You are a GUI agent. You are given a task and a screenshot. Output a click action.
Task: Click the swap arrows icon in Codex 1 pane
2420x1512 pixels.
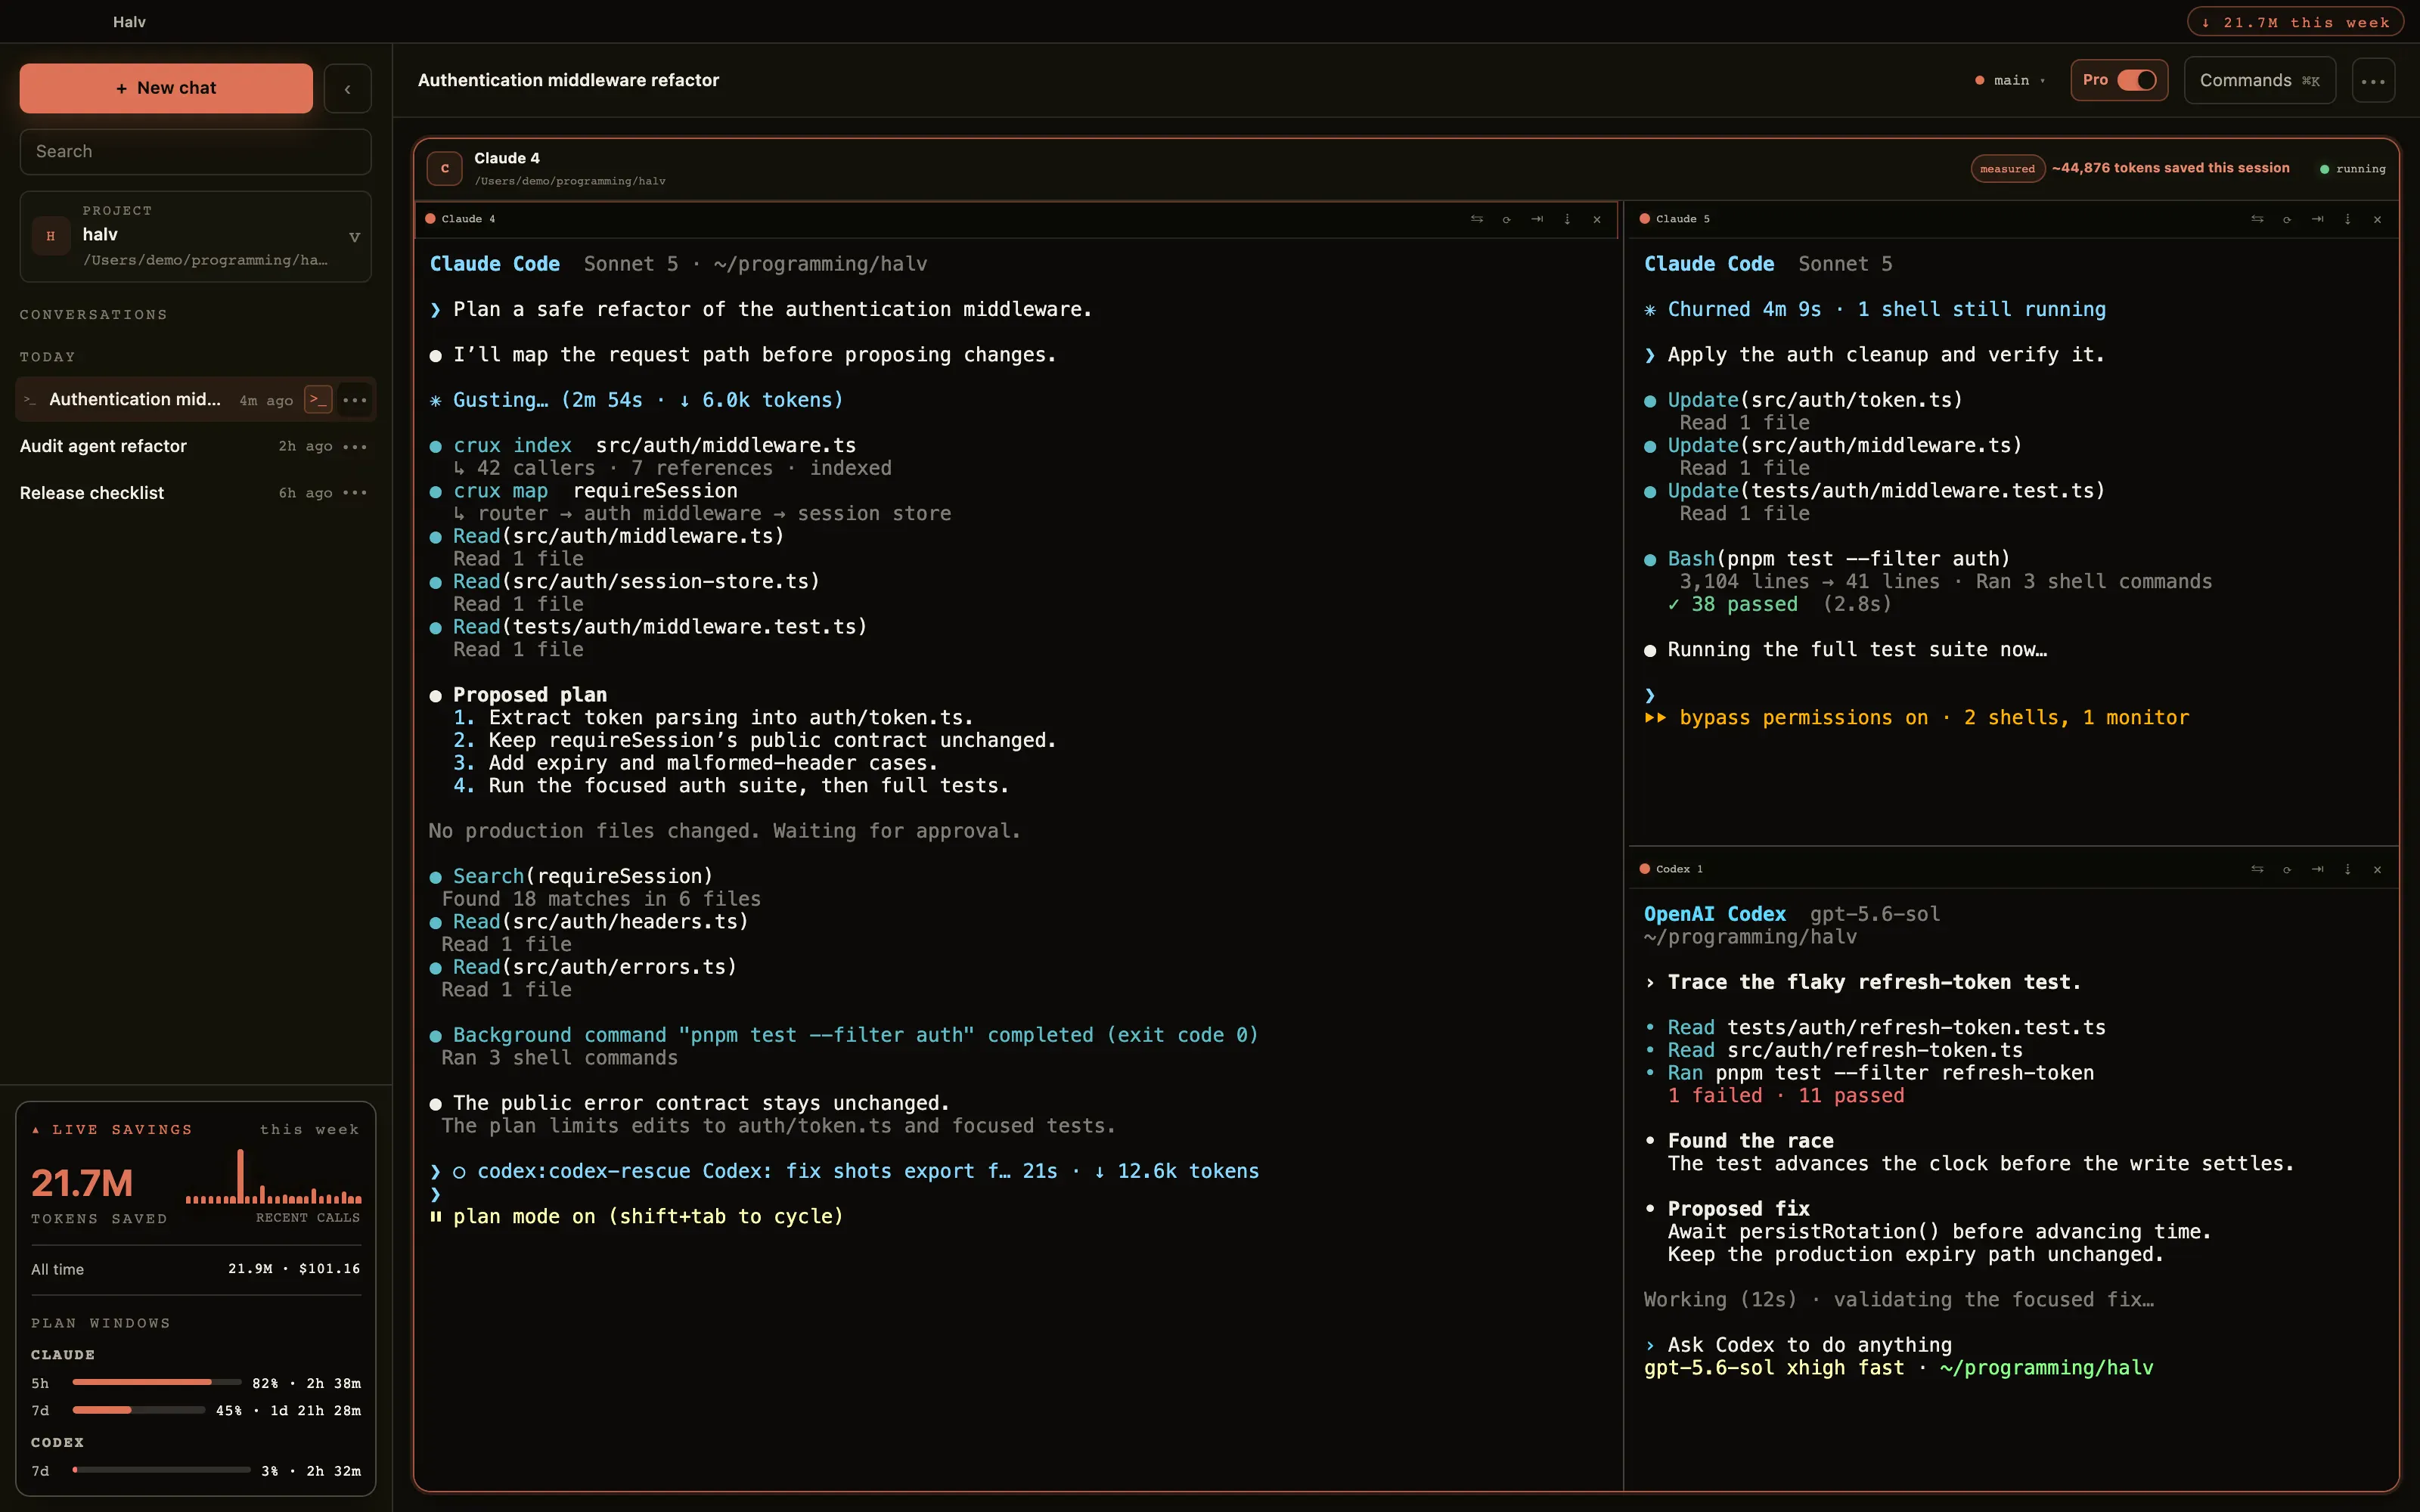(2257, 869)
